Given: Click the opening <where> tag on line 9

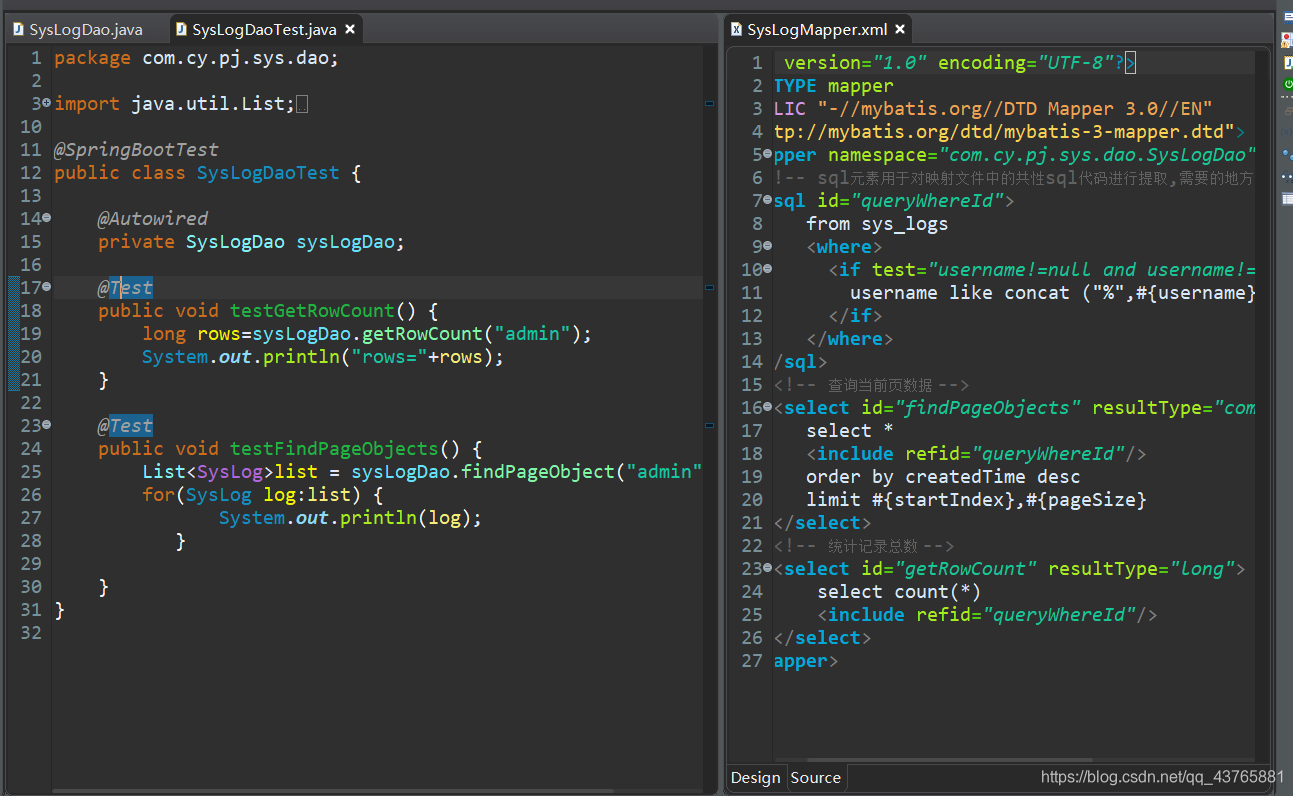Looking at the screenshot, I should pyautogui.click(x=844, y=247).
